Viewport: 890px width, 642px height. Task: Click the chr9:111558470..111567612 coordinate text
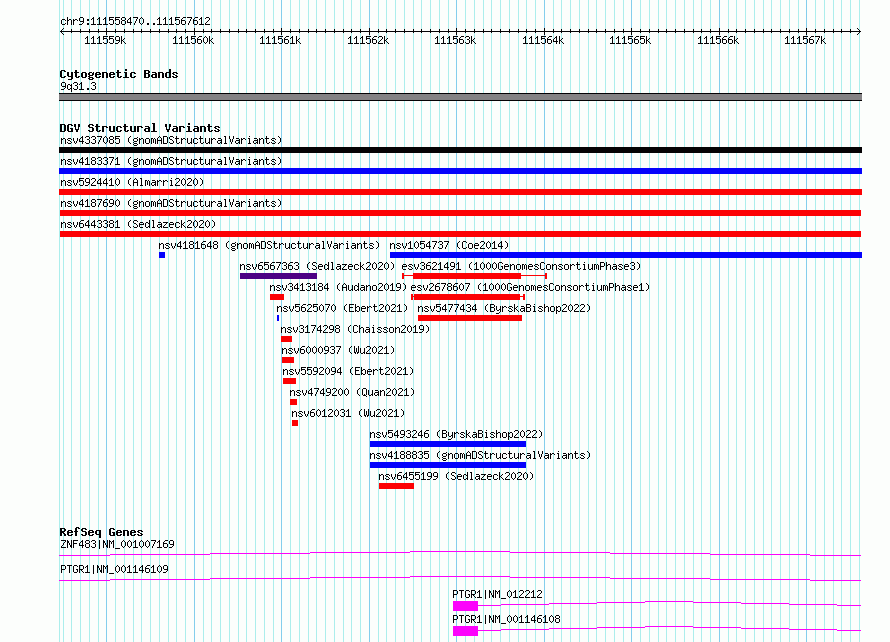pyautogui.click(x=135, y=21)
